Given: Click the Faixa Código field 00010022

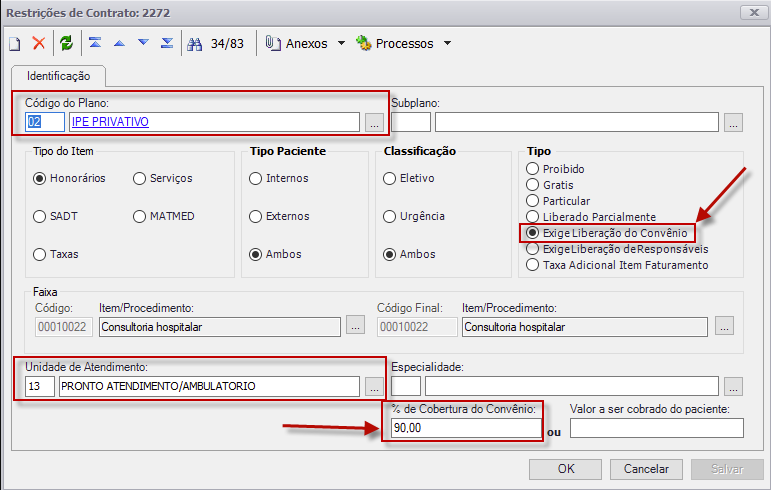Looking at the screenshot, I should click(63, 327).
